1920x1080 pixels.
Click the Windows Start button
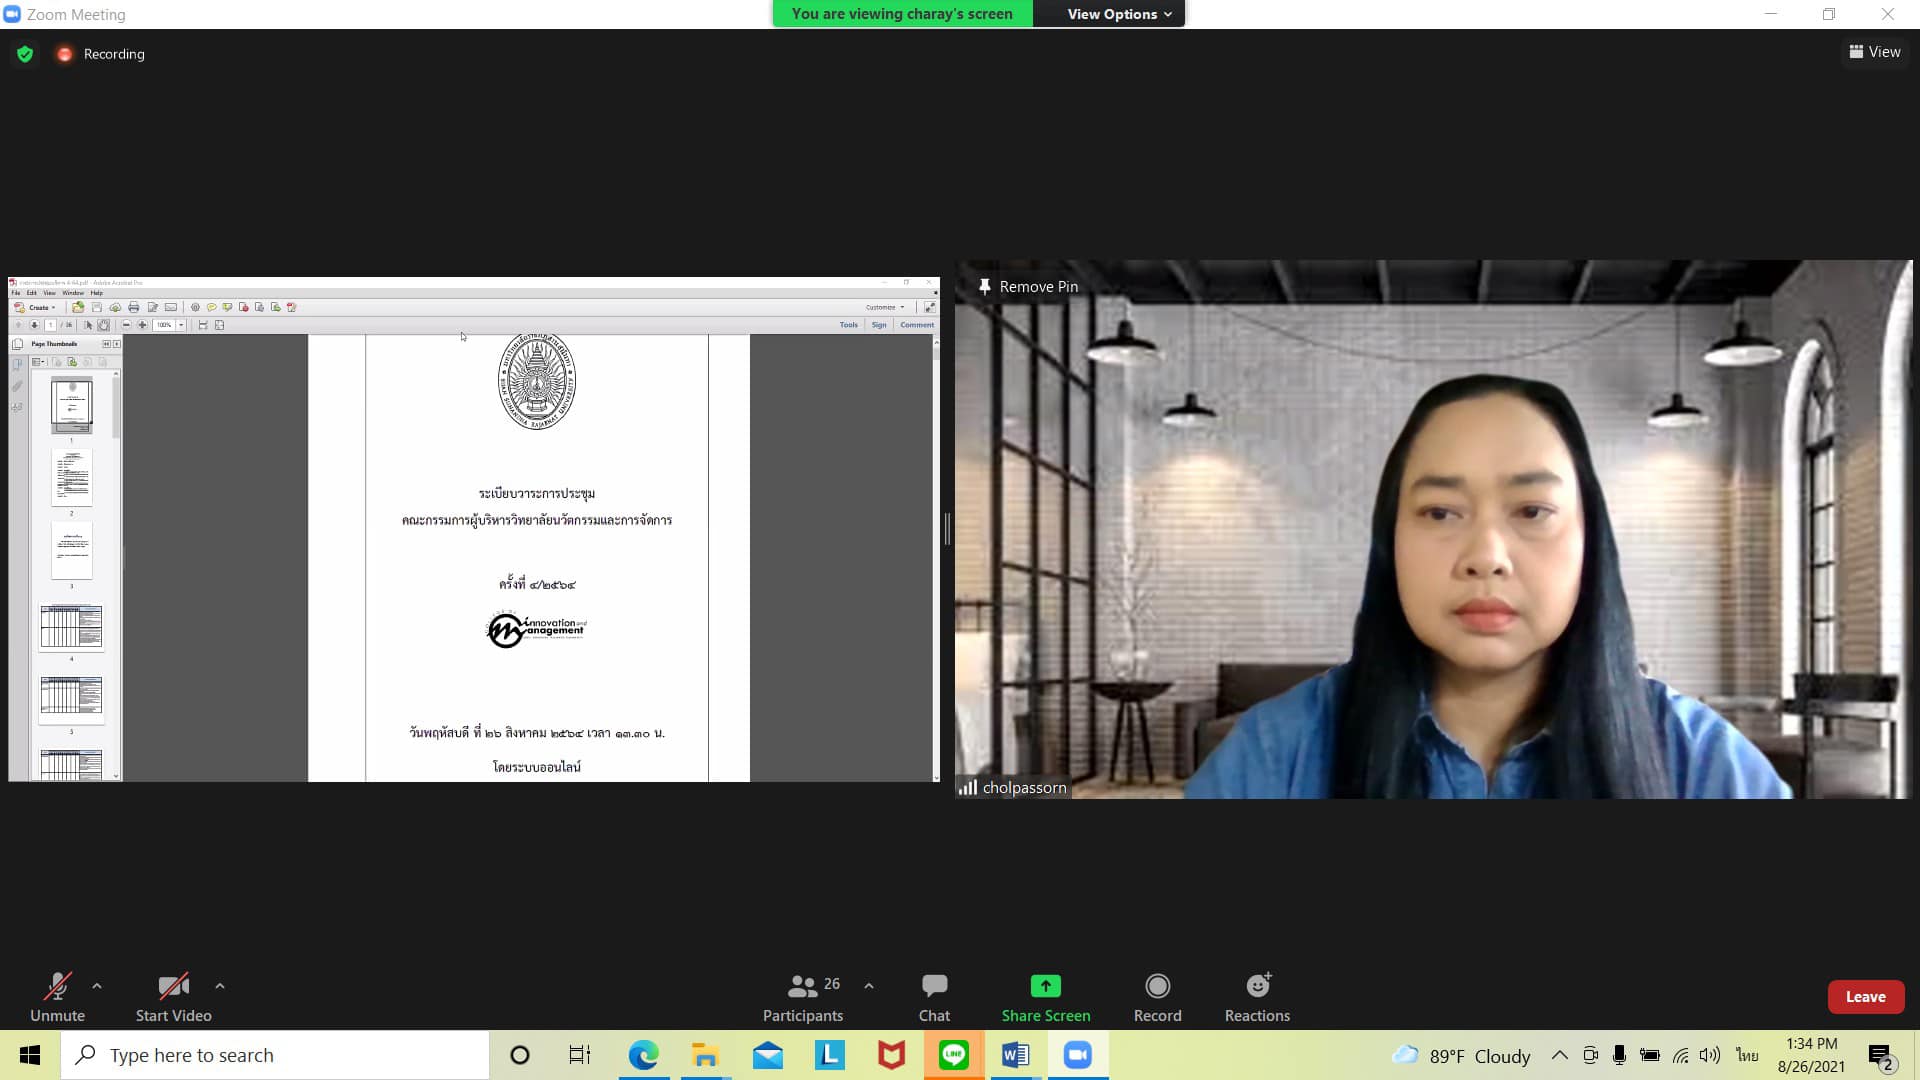click(x=30, y=1055)
